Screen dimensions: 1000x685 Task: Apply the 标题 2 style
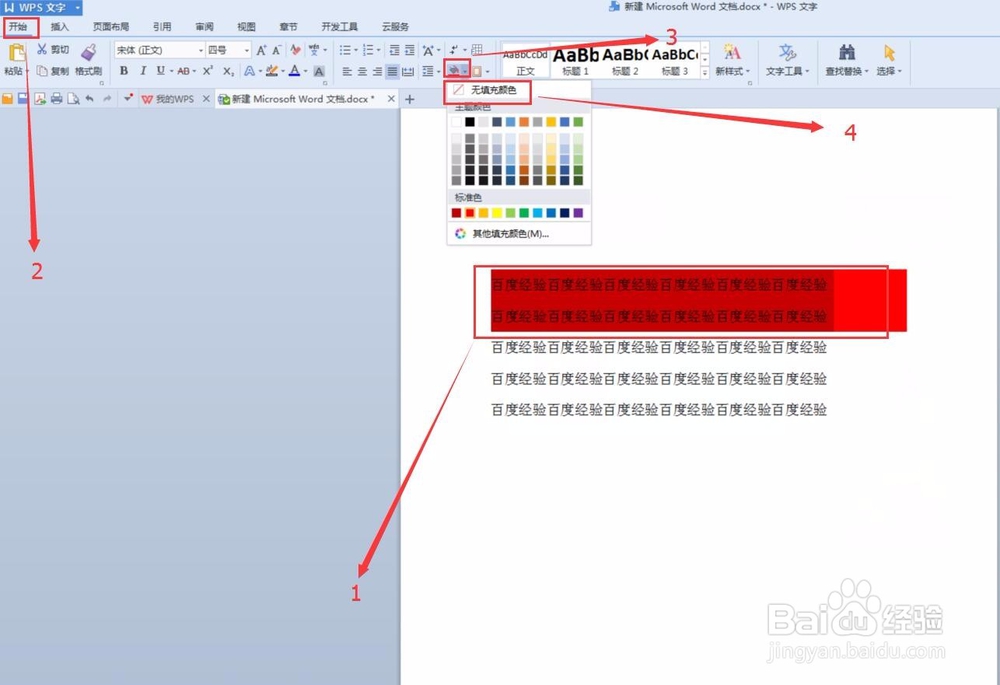625,61
